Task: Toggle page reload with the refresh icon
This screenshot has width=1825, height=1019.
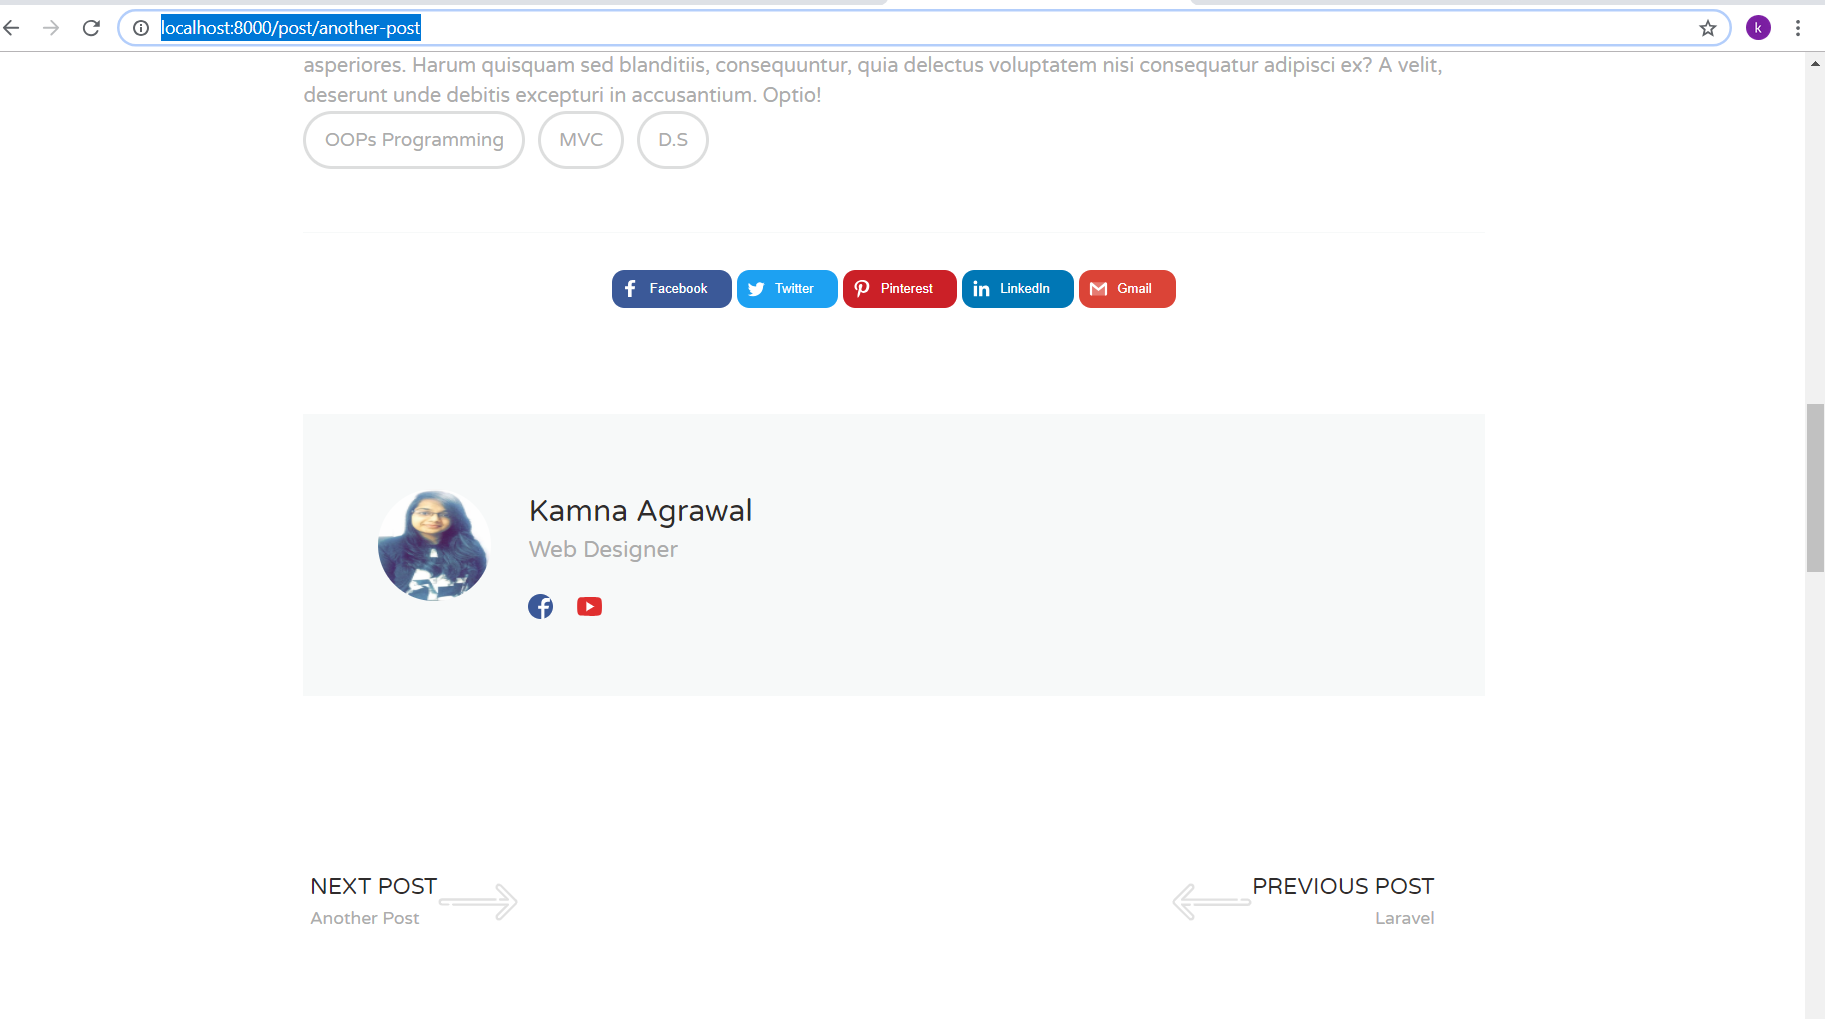Action: [x=91, y=27]
